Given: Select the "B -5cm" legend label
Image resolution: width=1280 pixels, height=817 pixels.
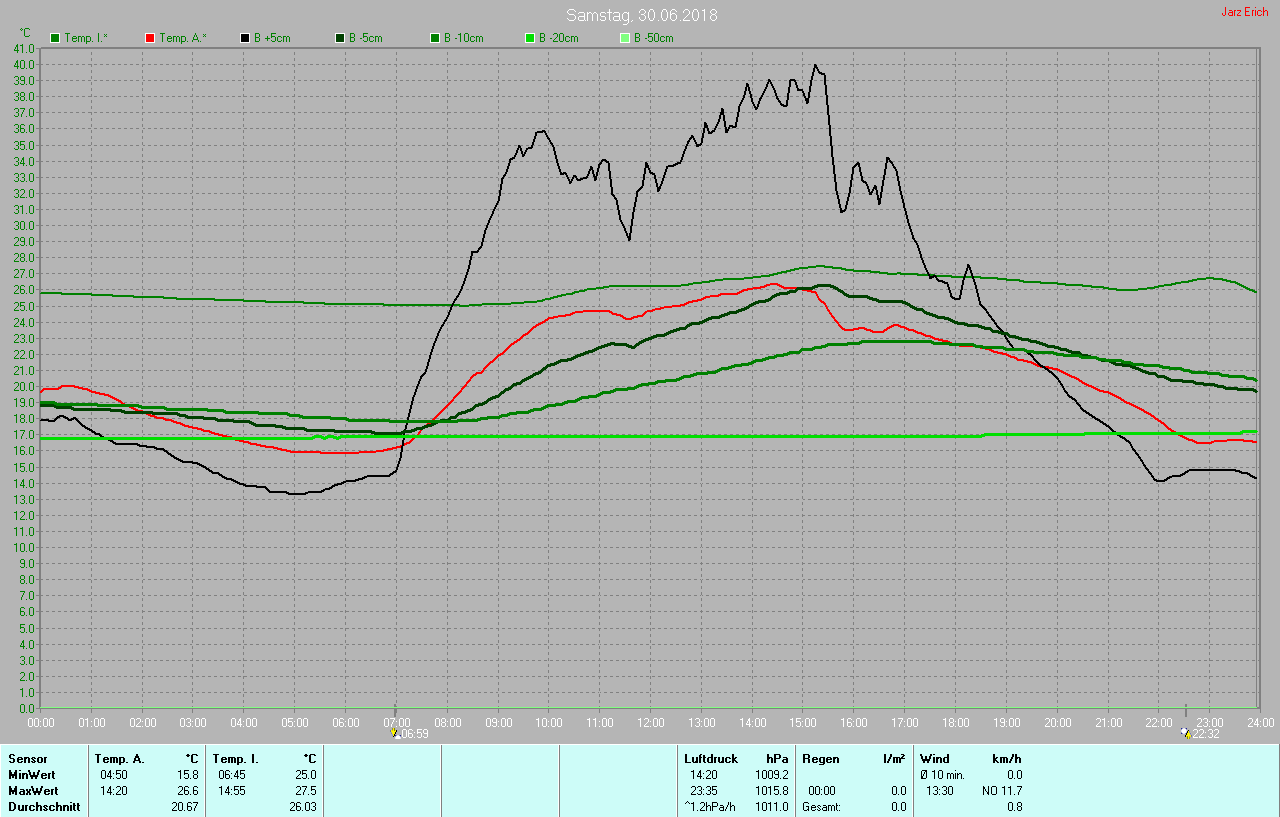Looking at the screenshot, I should pyautogui.click(x=365, y=38).
